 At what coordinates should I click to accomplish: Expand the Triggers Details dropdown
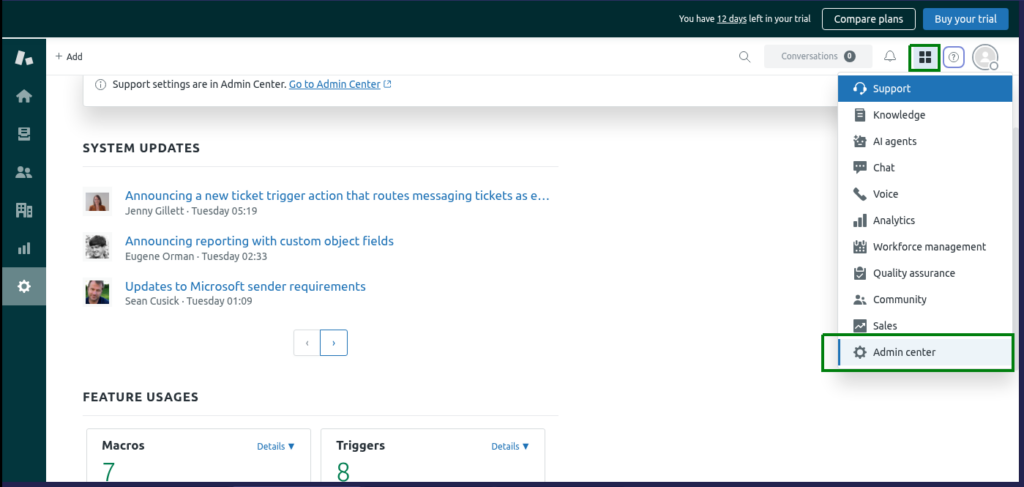pyautogui.click(x=510, y=447)
